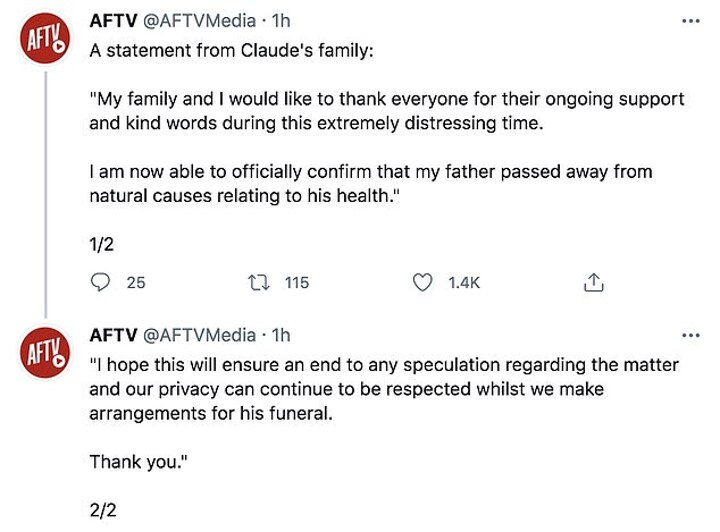
Task: Click AFTV display name on first tweet
Action: [114, 21]
